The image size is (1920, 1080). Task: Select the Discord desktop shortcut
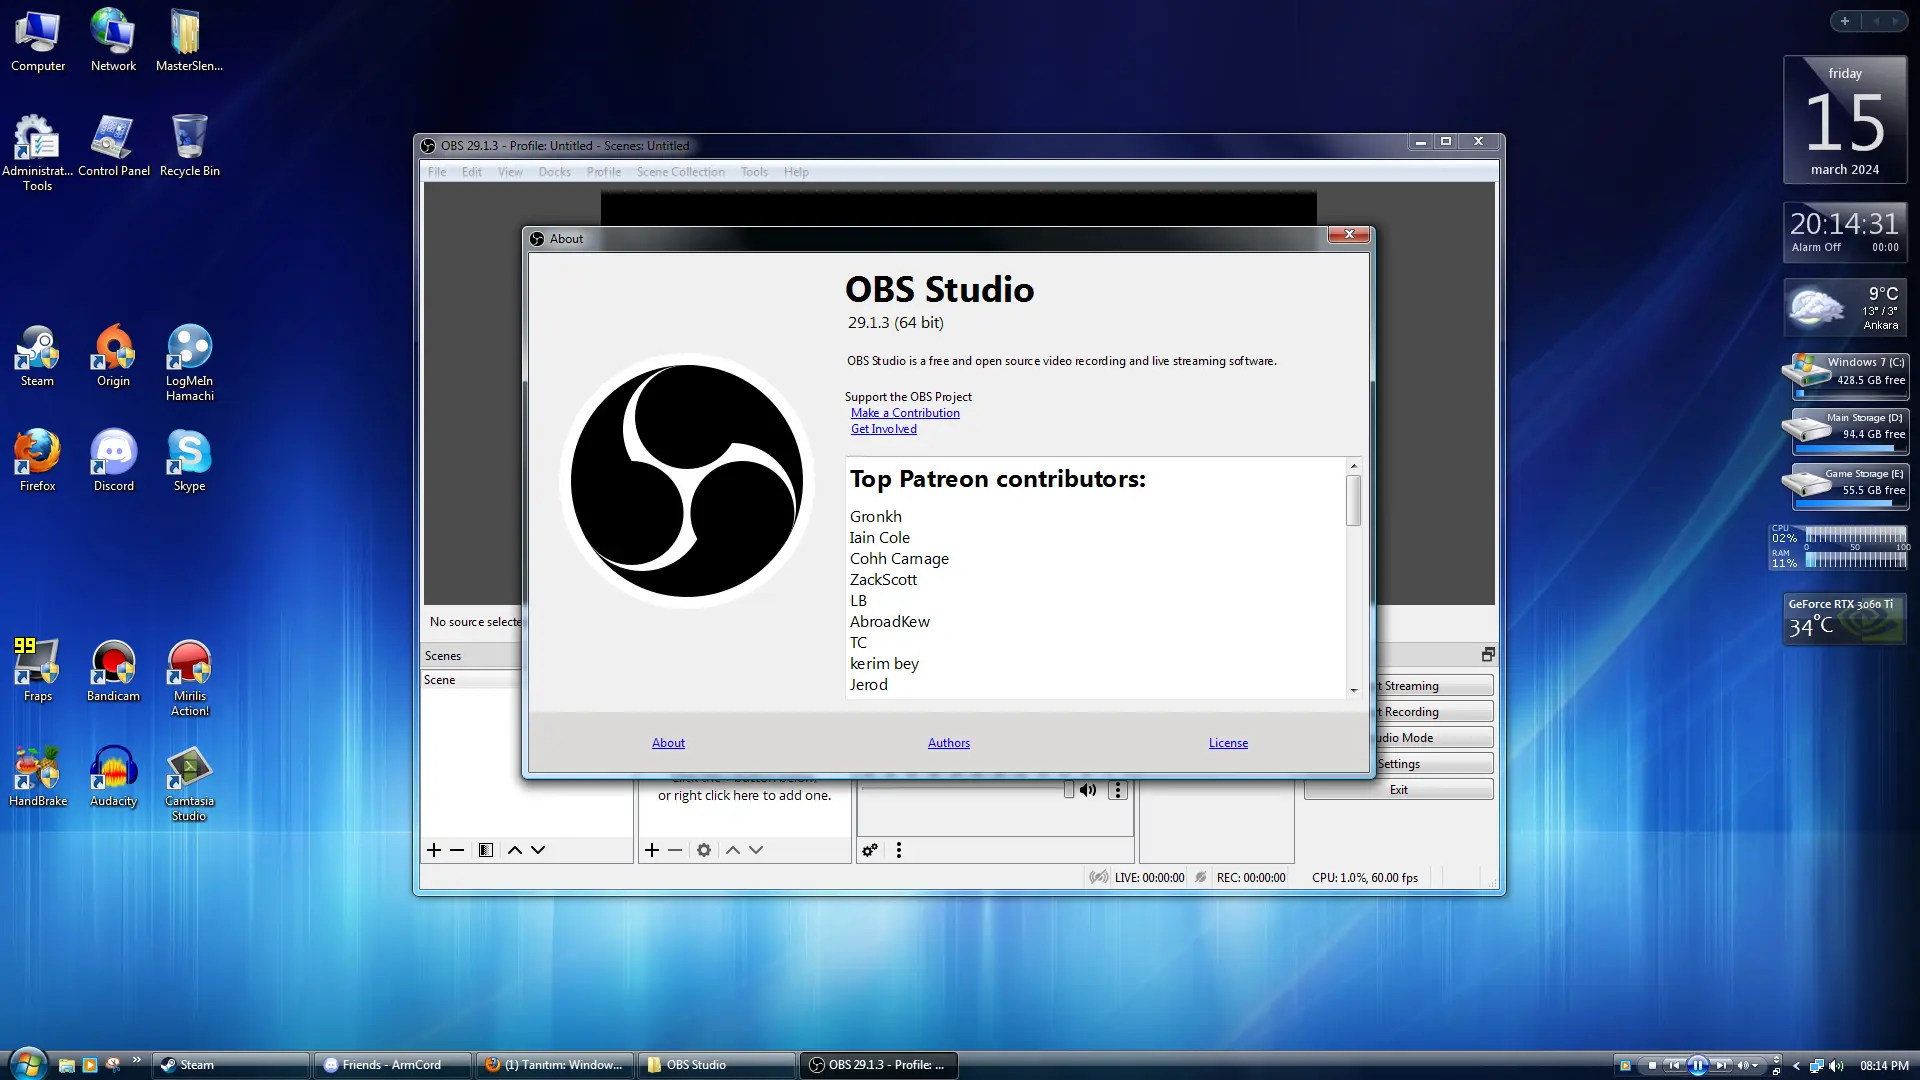tap(113, 461)
